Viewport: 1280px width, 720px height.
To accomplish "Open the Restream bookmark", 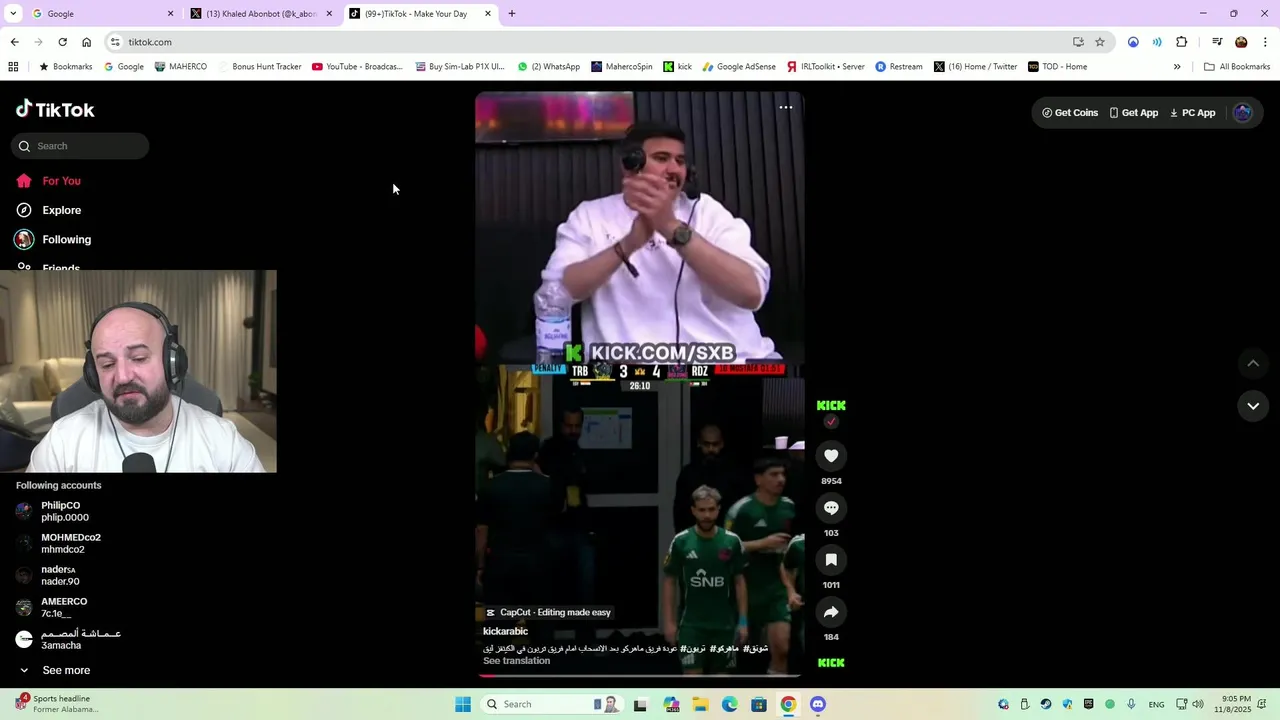I will point(898,67).
